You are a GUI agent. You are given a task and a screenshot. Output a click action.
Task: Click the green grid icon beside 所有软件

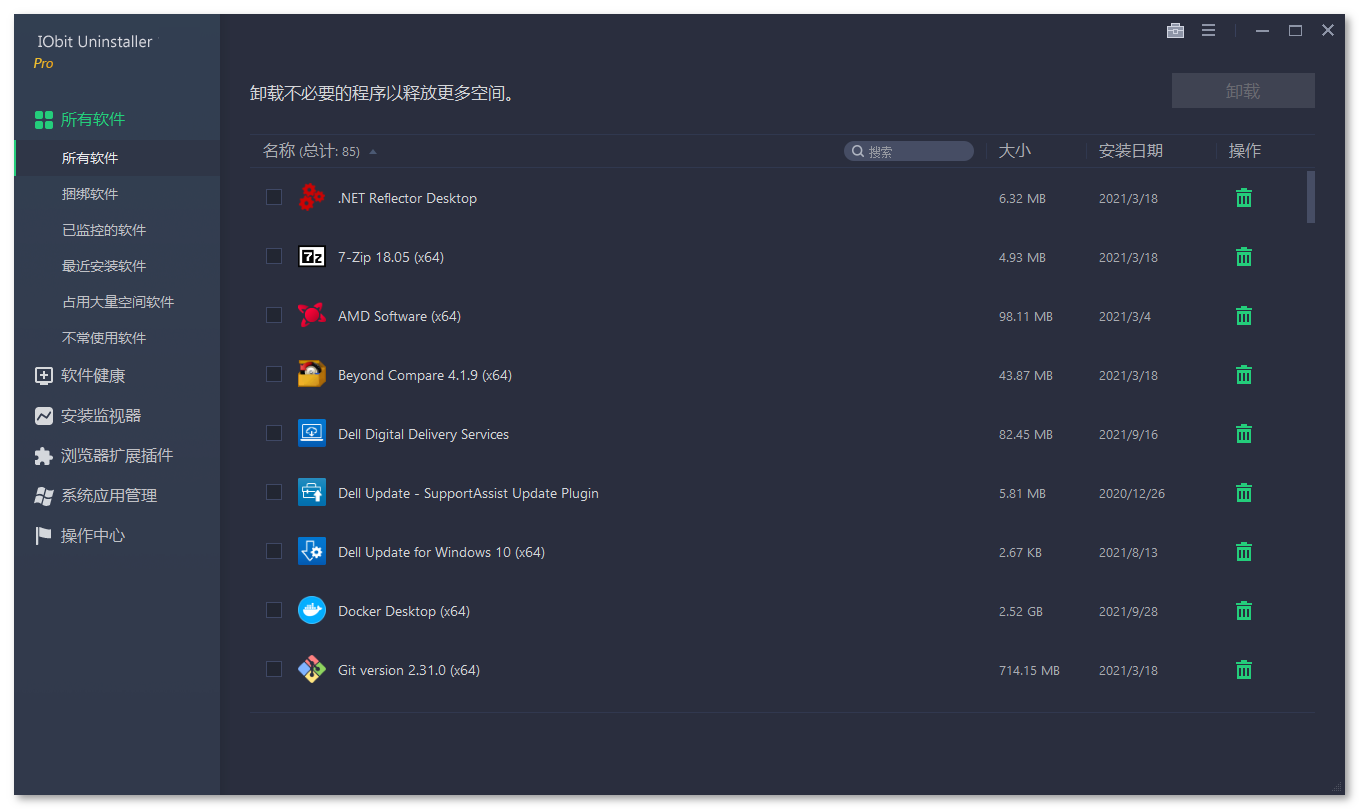(44, 120)
